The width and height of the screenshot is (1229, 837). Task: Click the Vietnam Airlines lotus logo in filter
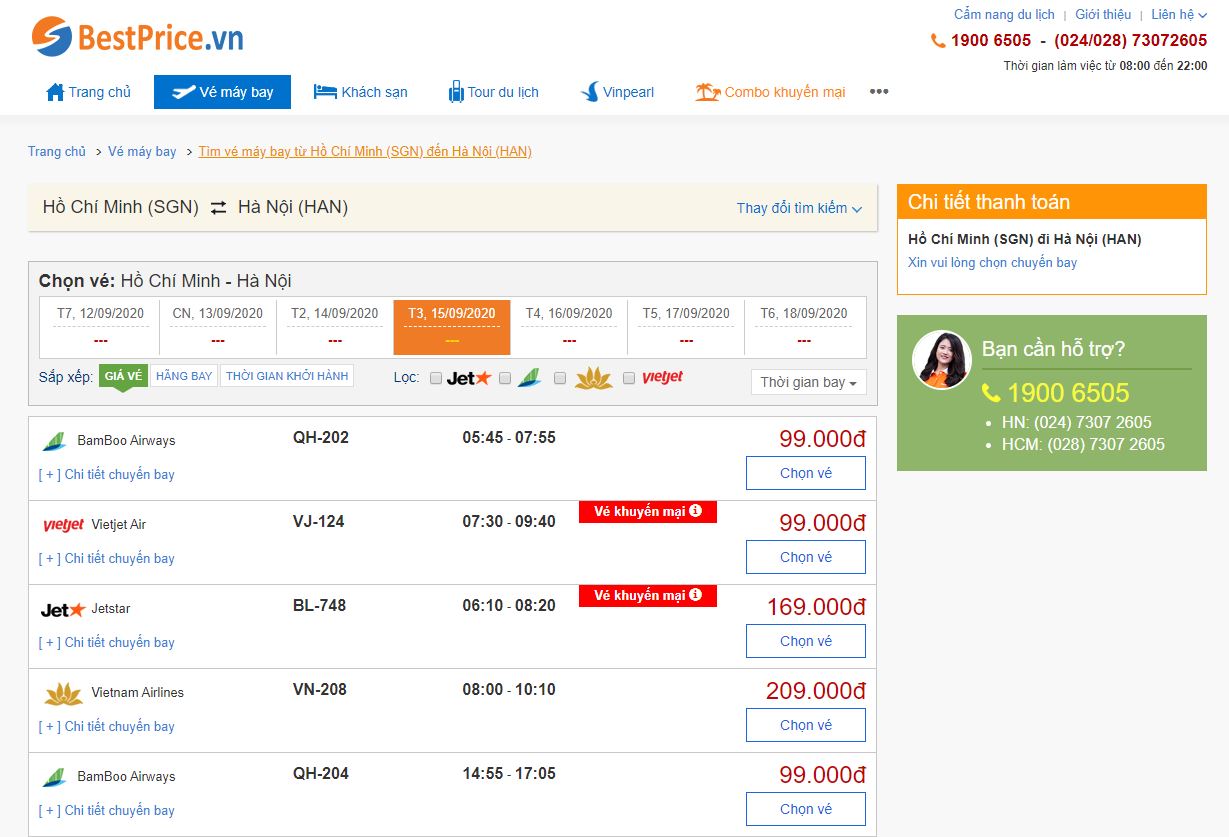click(x=594, y=378)
